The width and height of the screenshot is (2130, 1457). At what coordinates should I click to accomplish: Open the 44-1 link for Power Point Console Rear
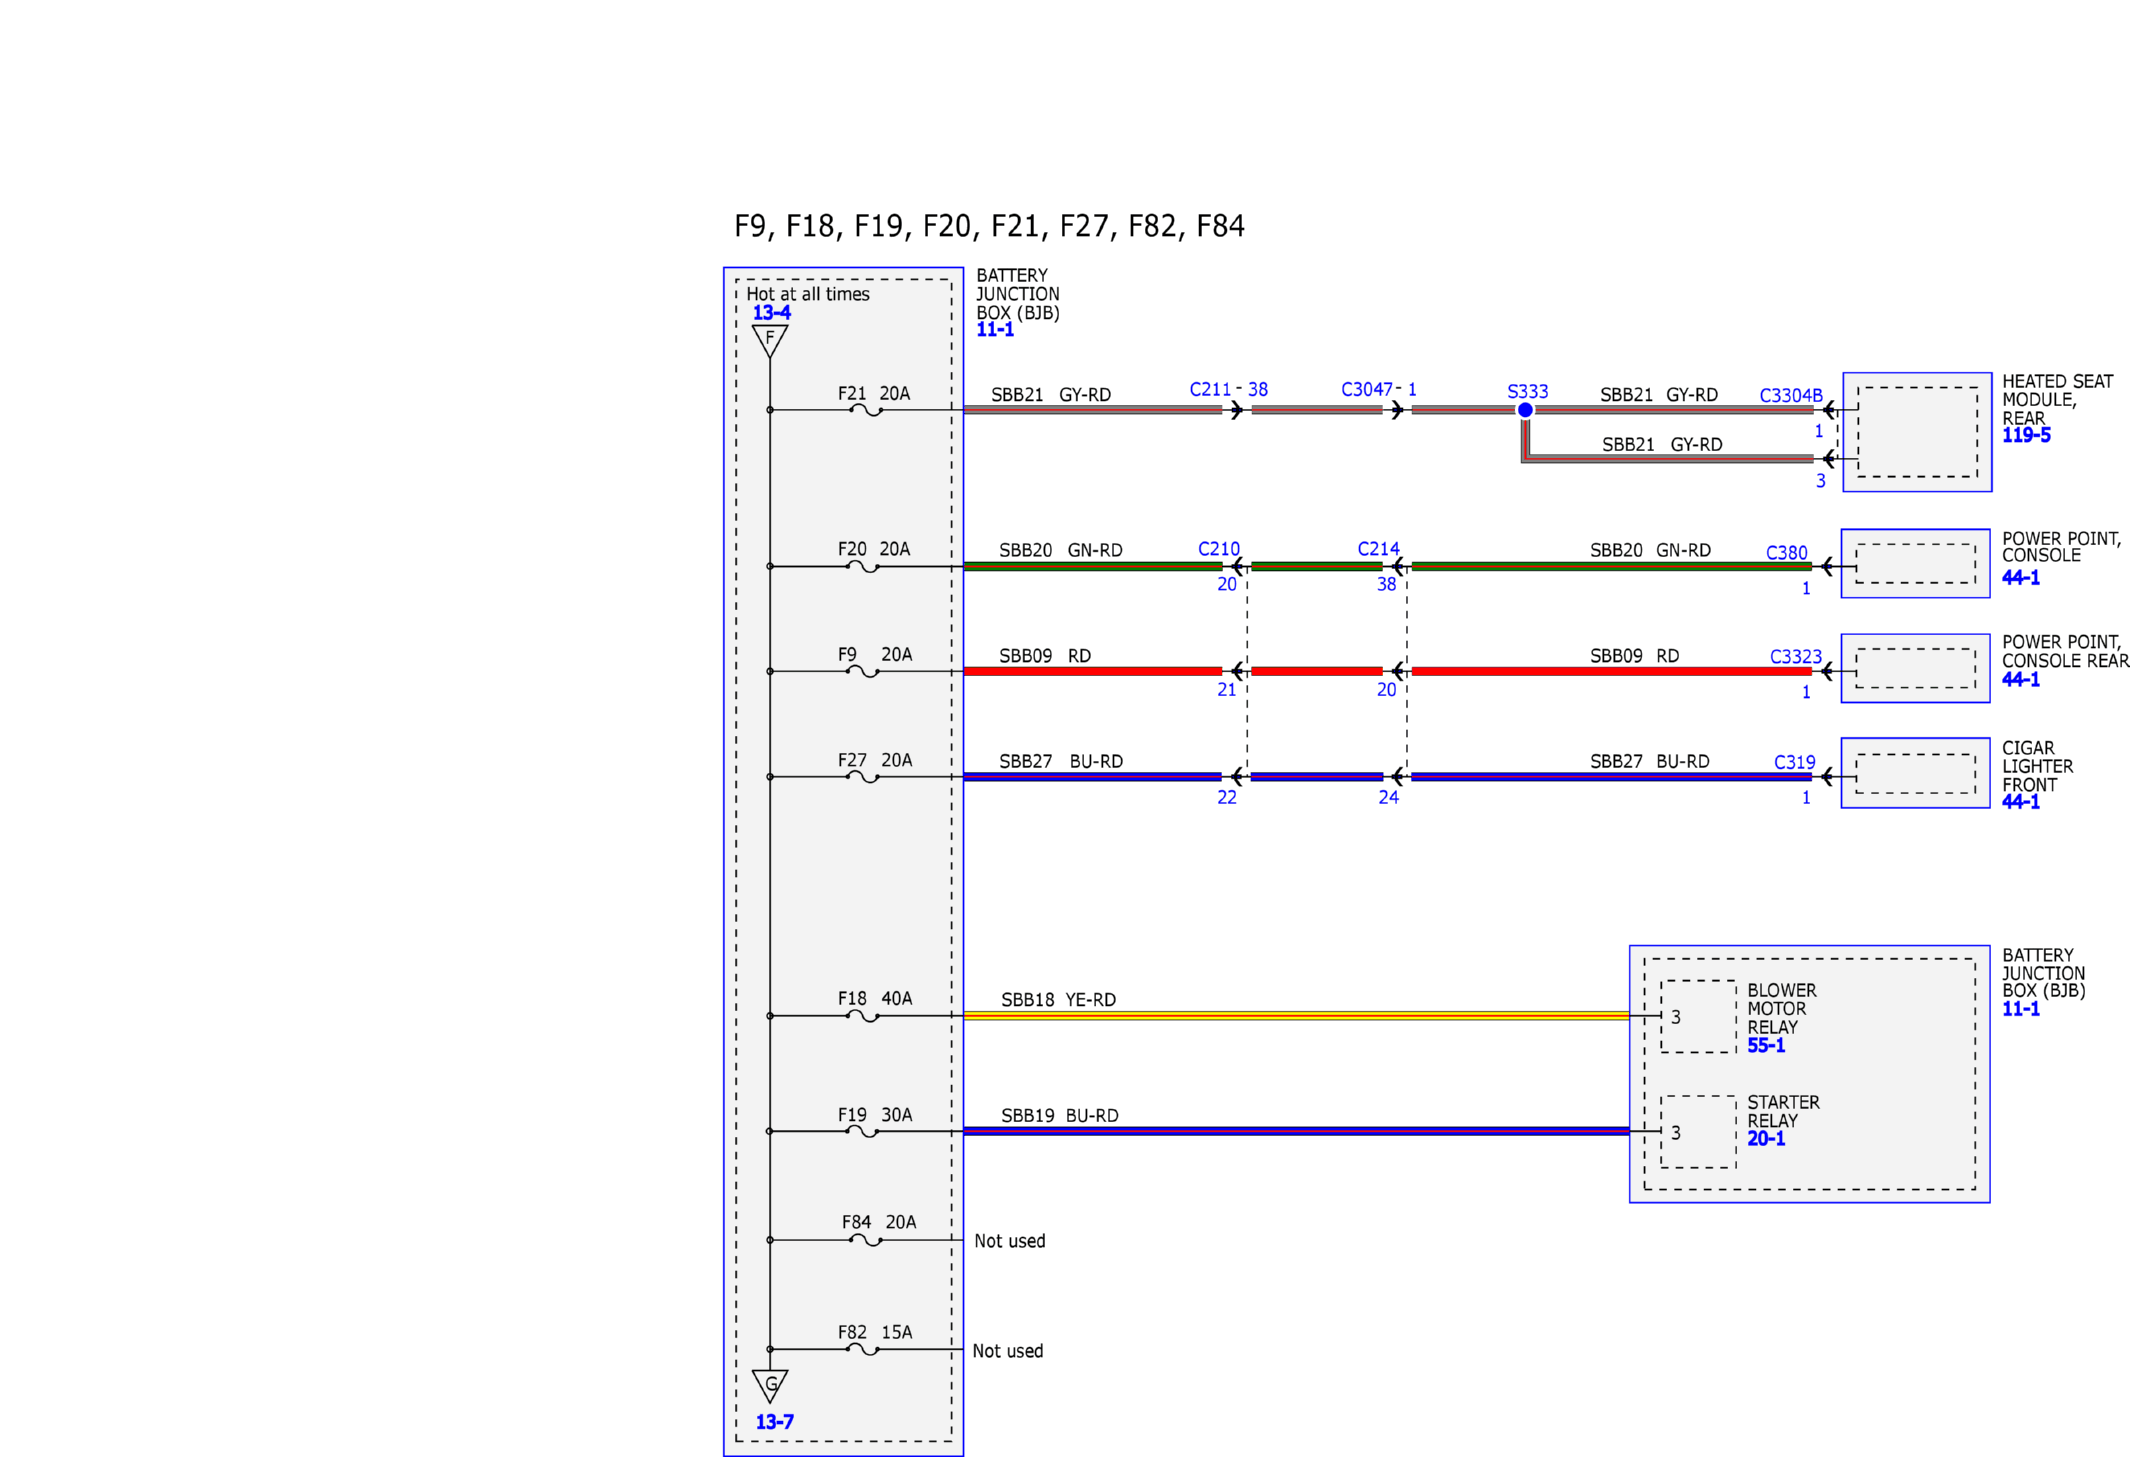(2021, 680)
